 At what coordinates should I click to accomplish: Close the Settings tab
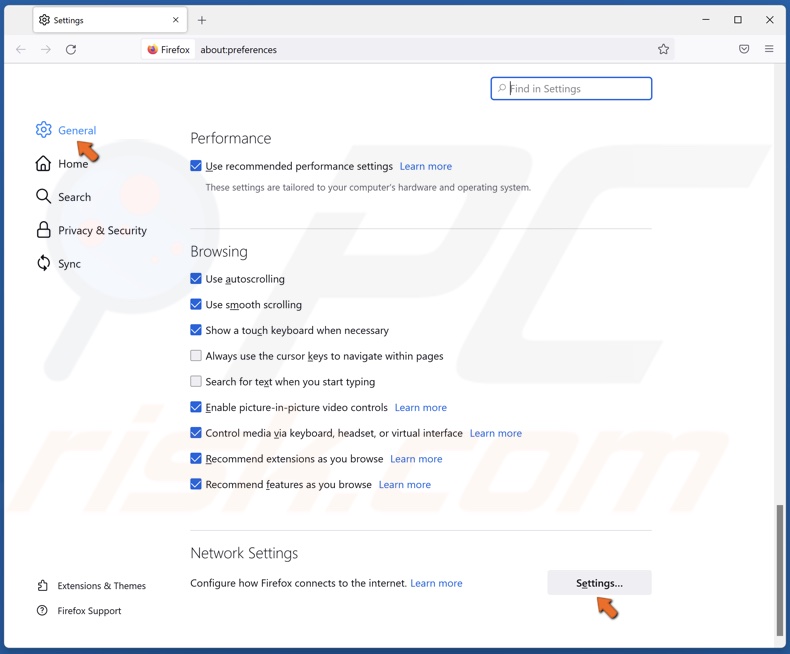coord(175,20)
